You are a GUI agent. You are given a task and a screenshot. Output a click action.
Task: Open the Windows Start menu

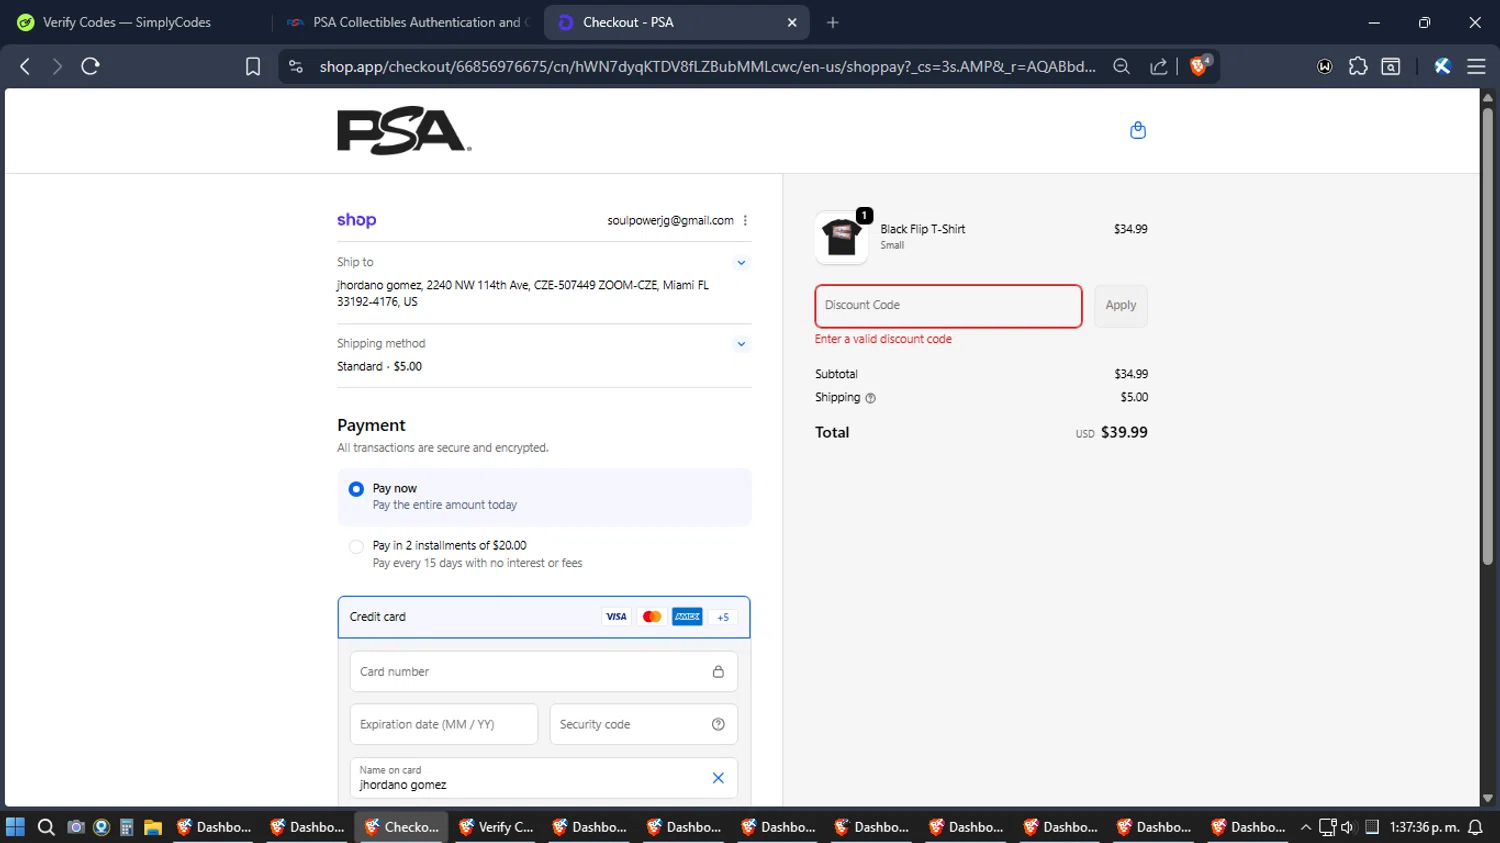pyautogui.click(x=15, y=827)
